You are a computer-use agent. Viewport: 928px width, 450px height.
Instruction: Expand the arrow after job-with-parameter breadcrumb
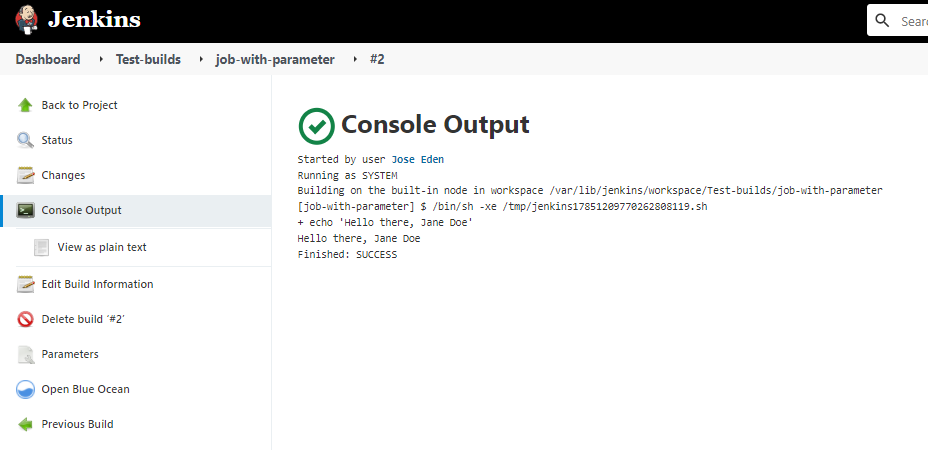point(355,60)
